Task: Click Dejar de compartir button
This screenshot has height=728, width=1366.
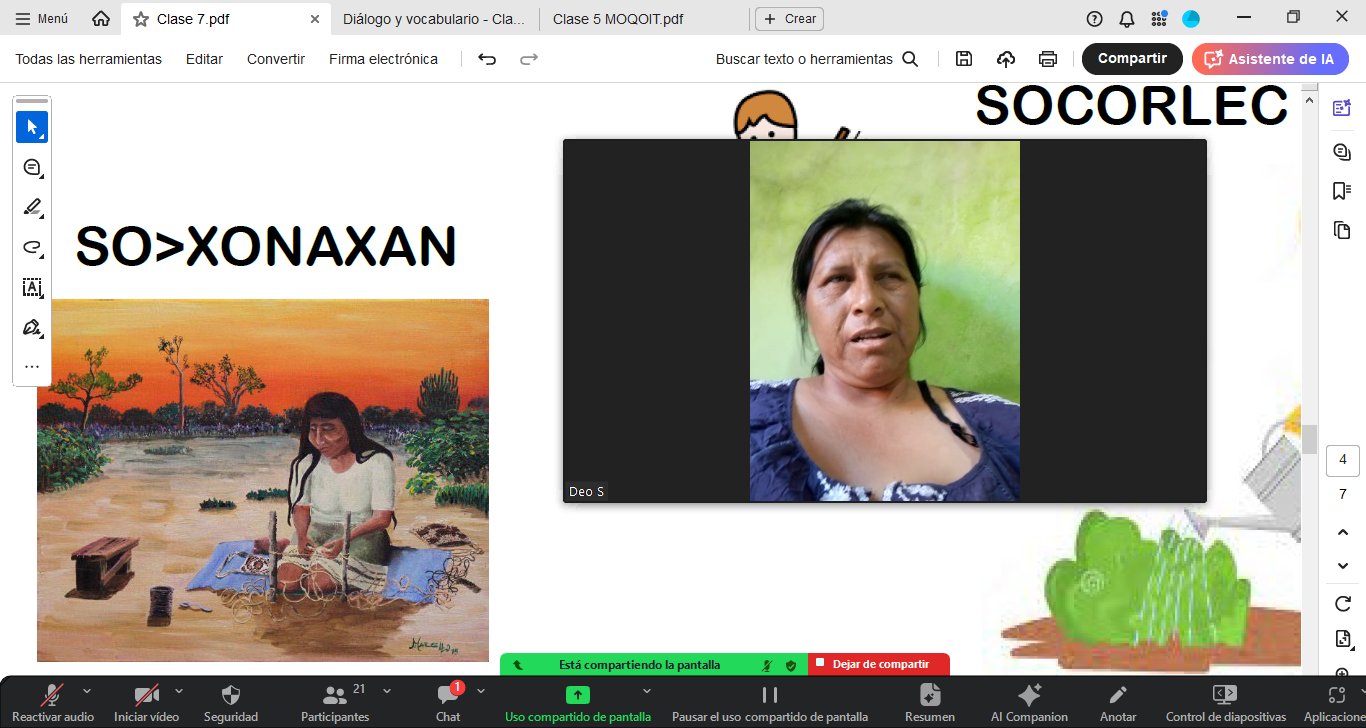Action: [x=878, y=664]
